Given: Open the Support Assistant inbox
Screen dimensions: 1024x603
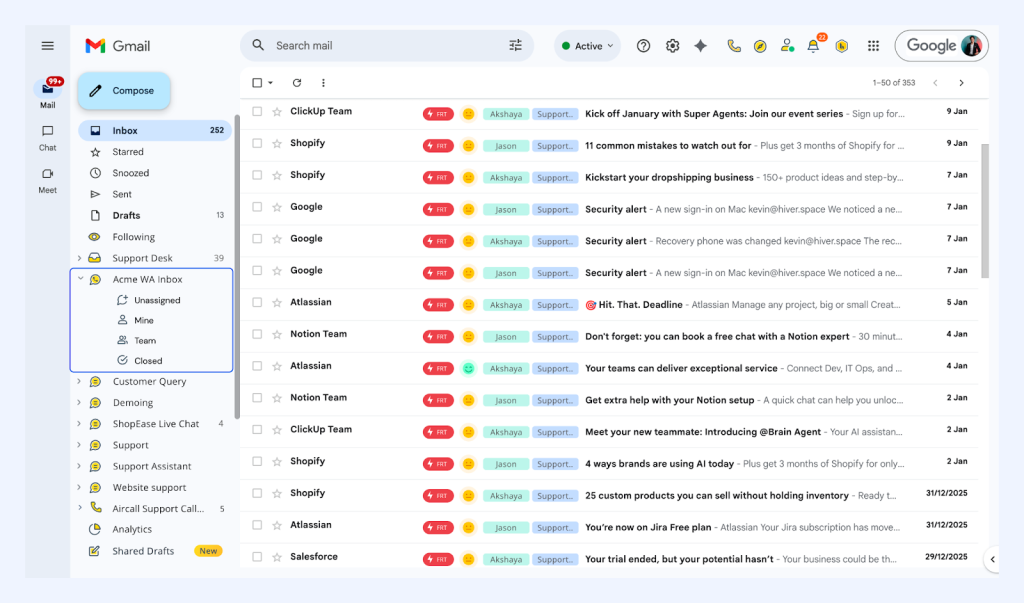Looking at the screenshot, I should (x=152, y=466).
